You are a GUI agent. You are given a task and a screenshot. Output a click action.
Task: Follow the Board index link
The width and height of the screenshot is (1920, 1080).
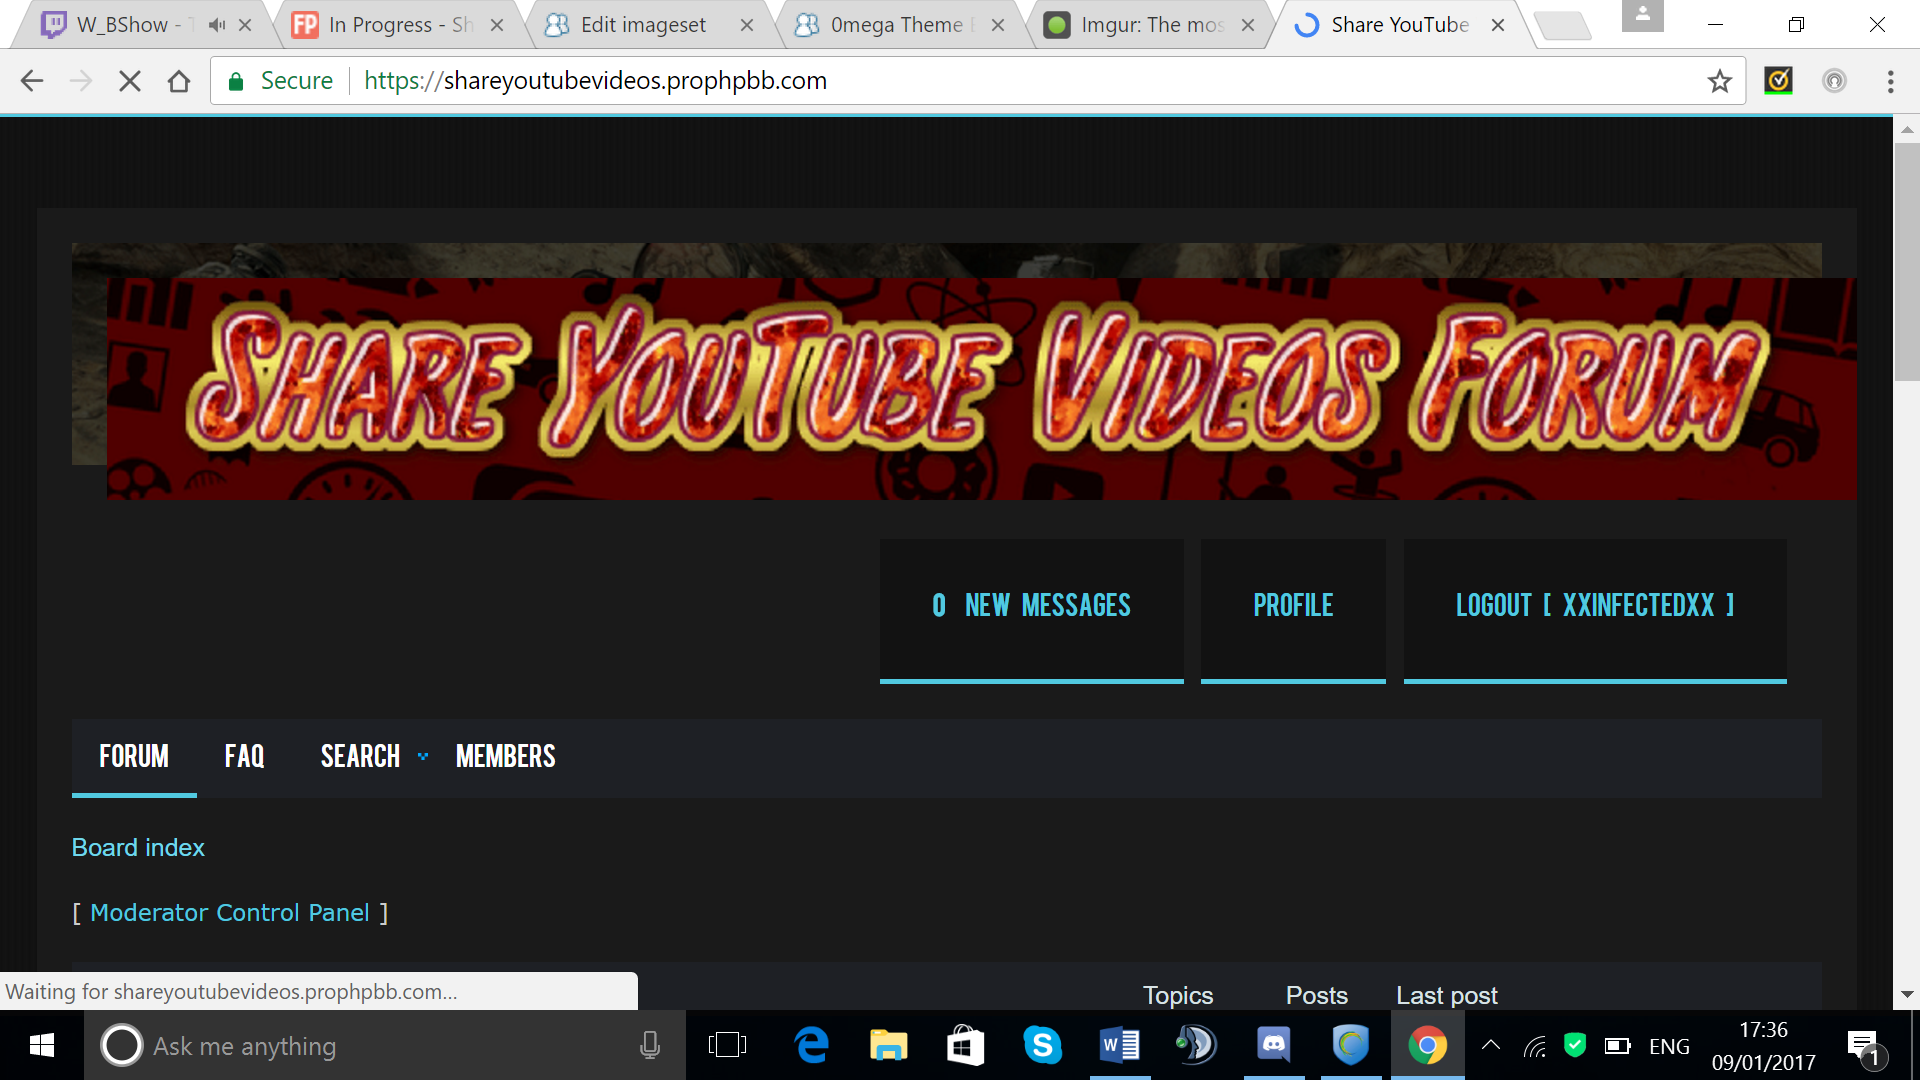tap(138, 848)
